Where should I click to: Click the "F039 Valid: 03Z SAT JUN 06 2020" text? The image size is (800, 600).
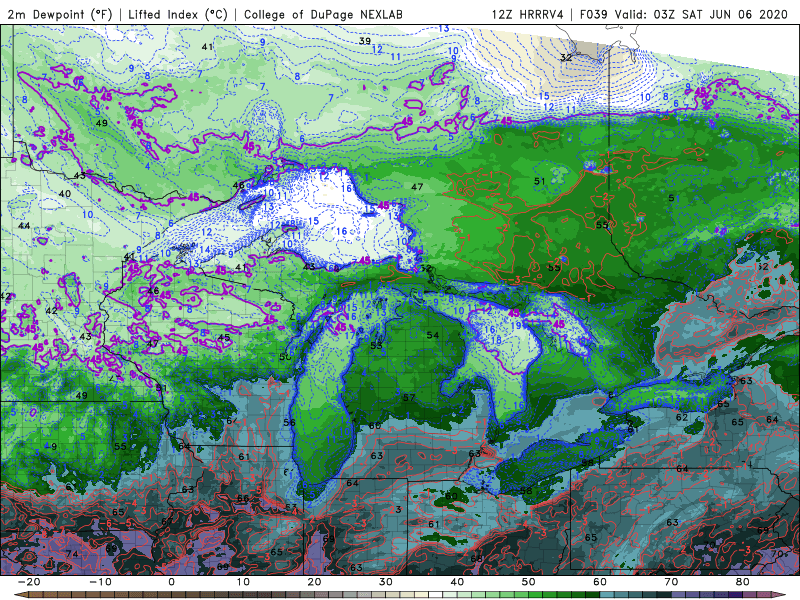coord(684,14)
